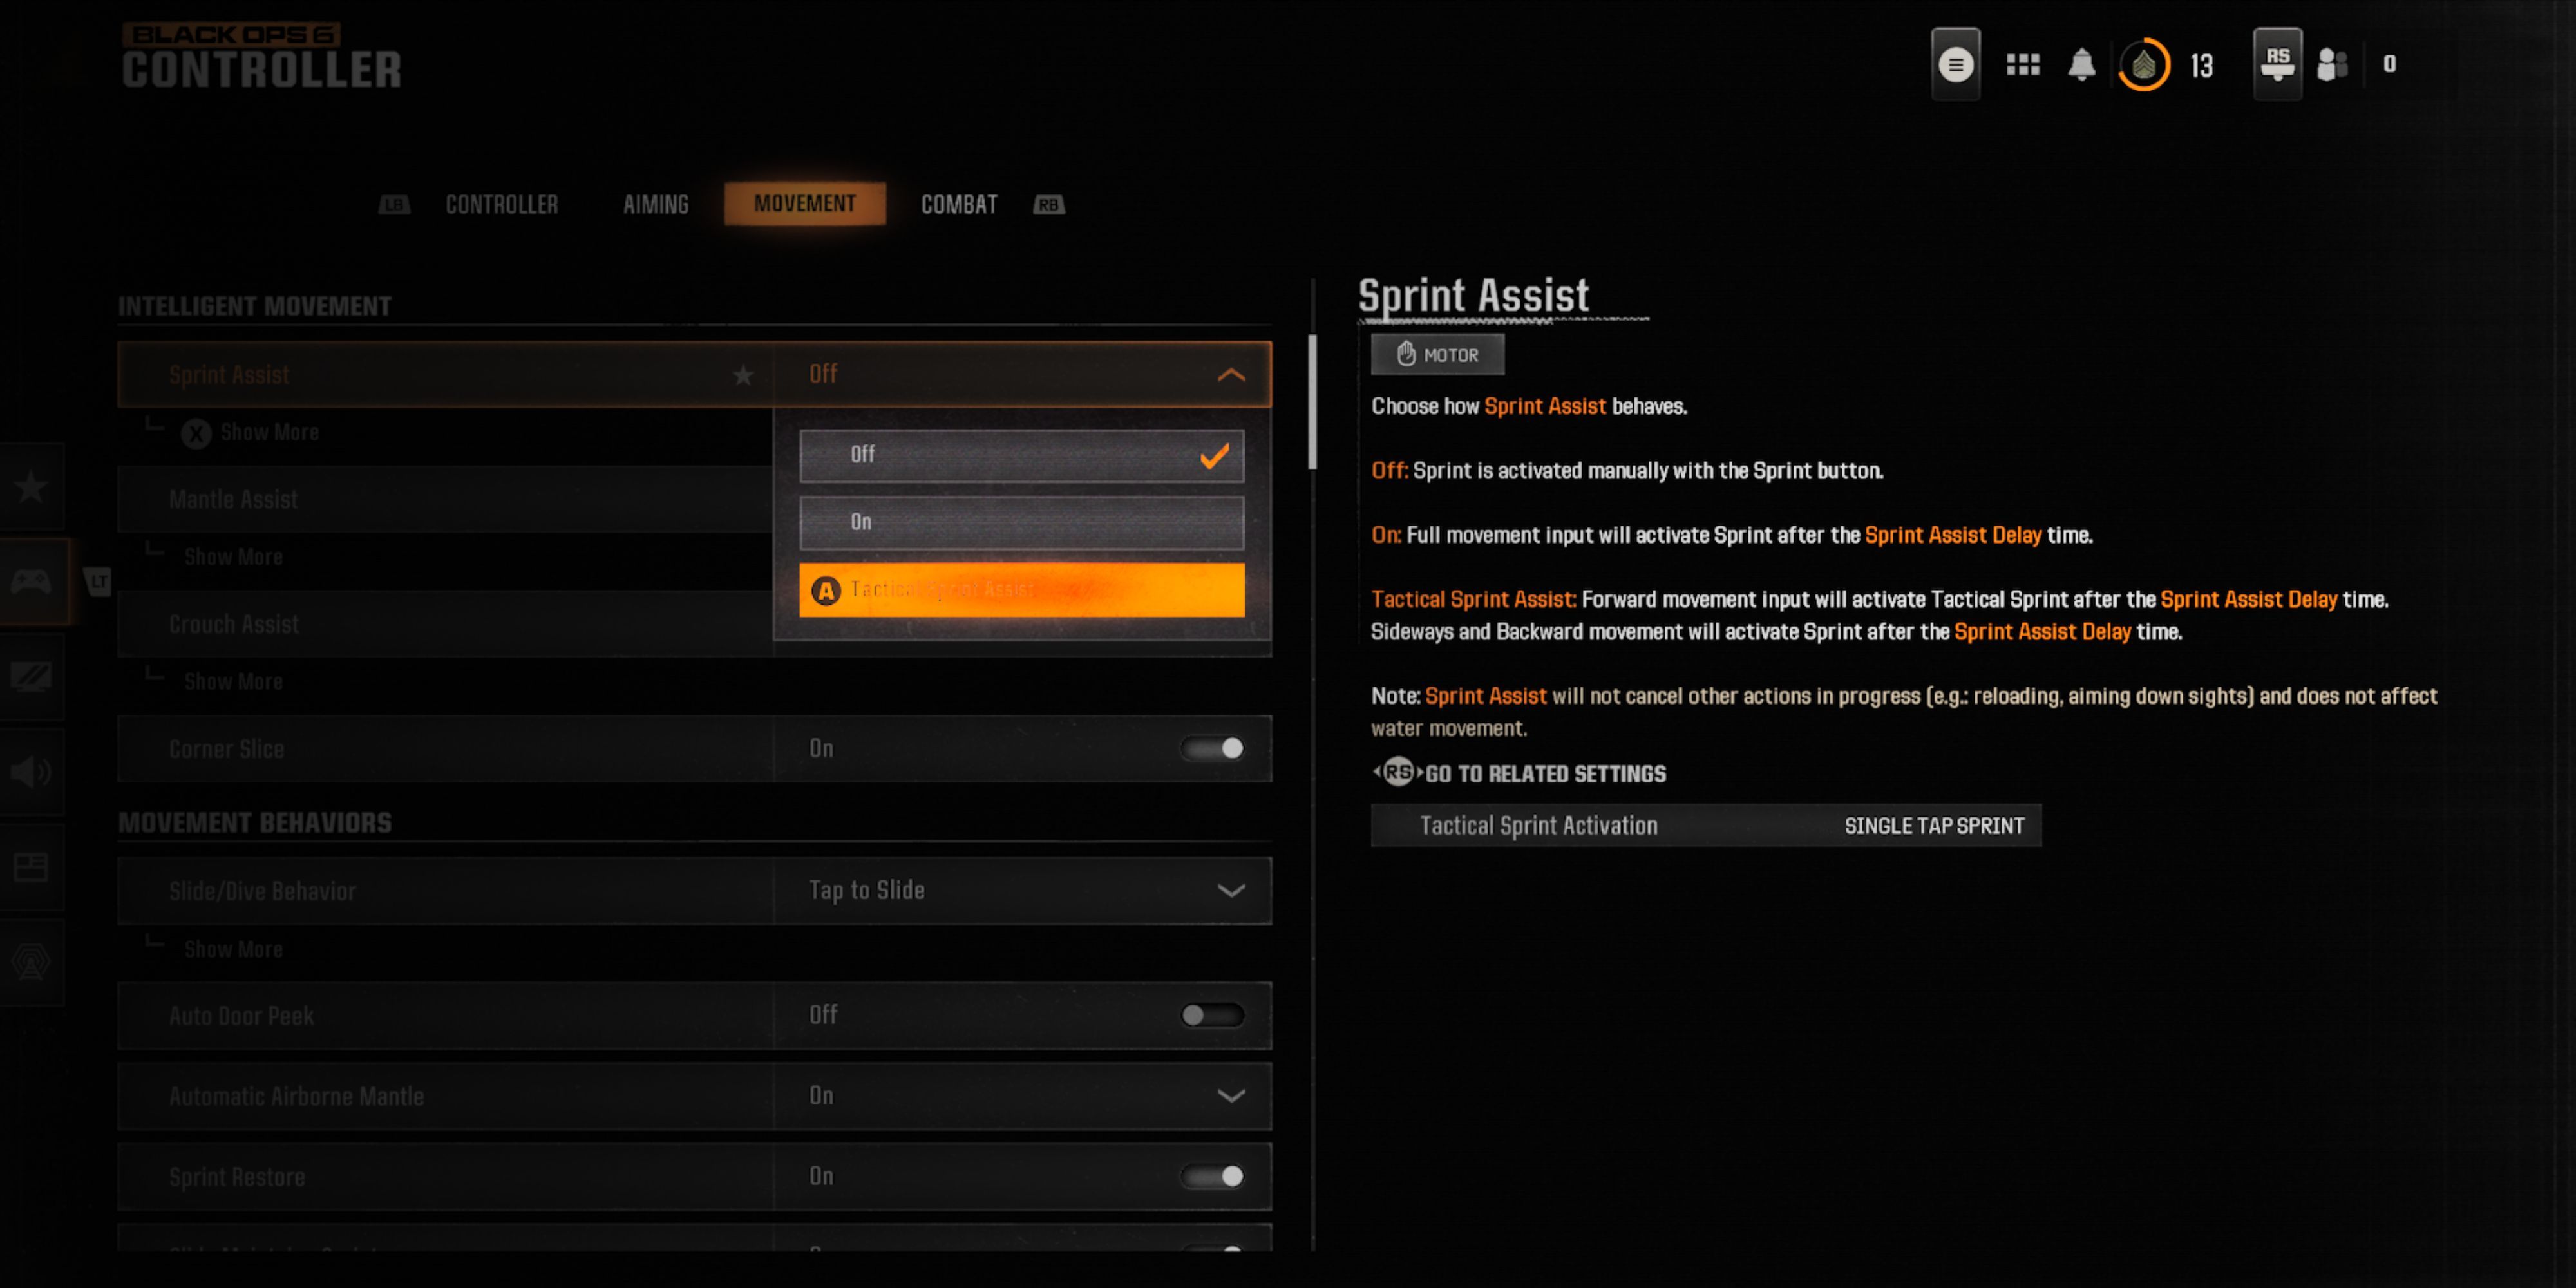Image resolution: width=2576 pixels, height=1288 pixels.
Task: Click the MOTOR accessibility tag
Action: [x=1437, y=355]
